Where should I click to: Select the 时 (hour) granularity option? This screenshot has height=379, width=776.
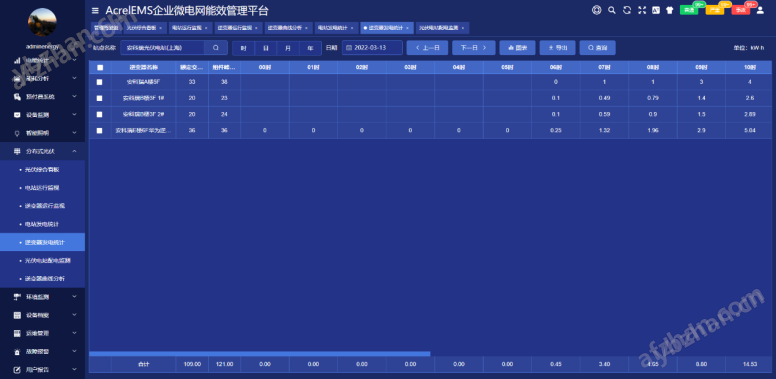(x=243, y=48)
